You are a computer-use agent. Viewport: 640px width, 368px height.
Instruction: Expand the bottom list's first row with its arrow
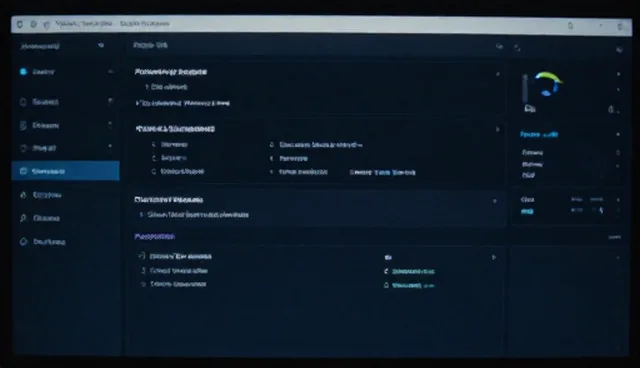click(x=494, y=257)
